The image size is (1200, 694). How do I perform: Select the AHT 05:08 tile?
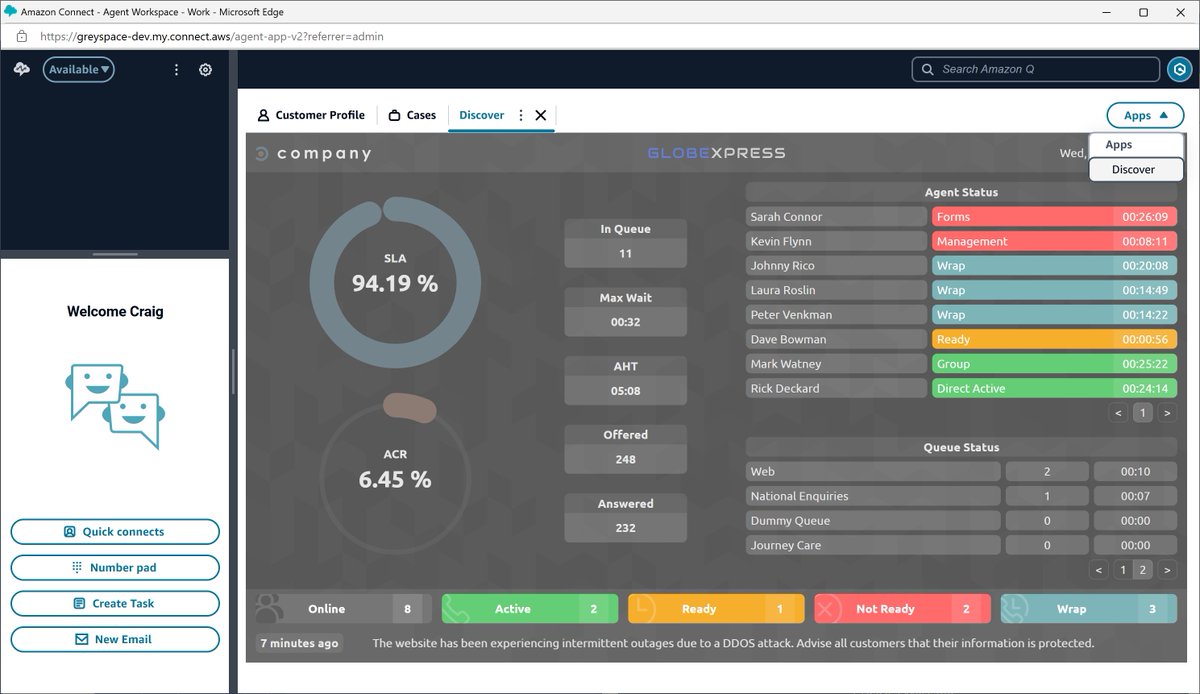[x=625, y=379]
